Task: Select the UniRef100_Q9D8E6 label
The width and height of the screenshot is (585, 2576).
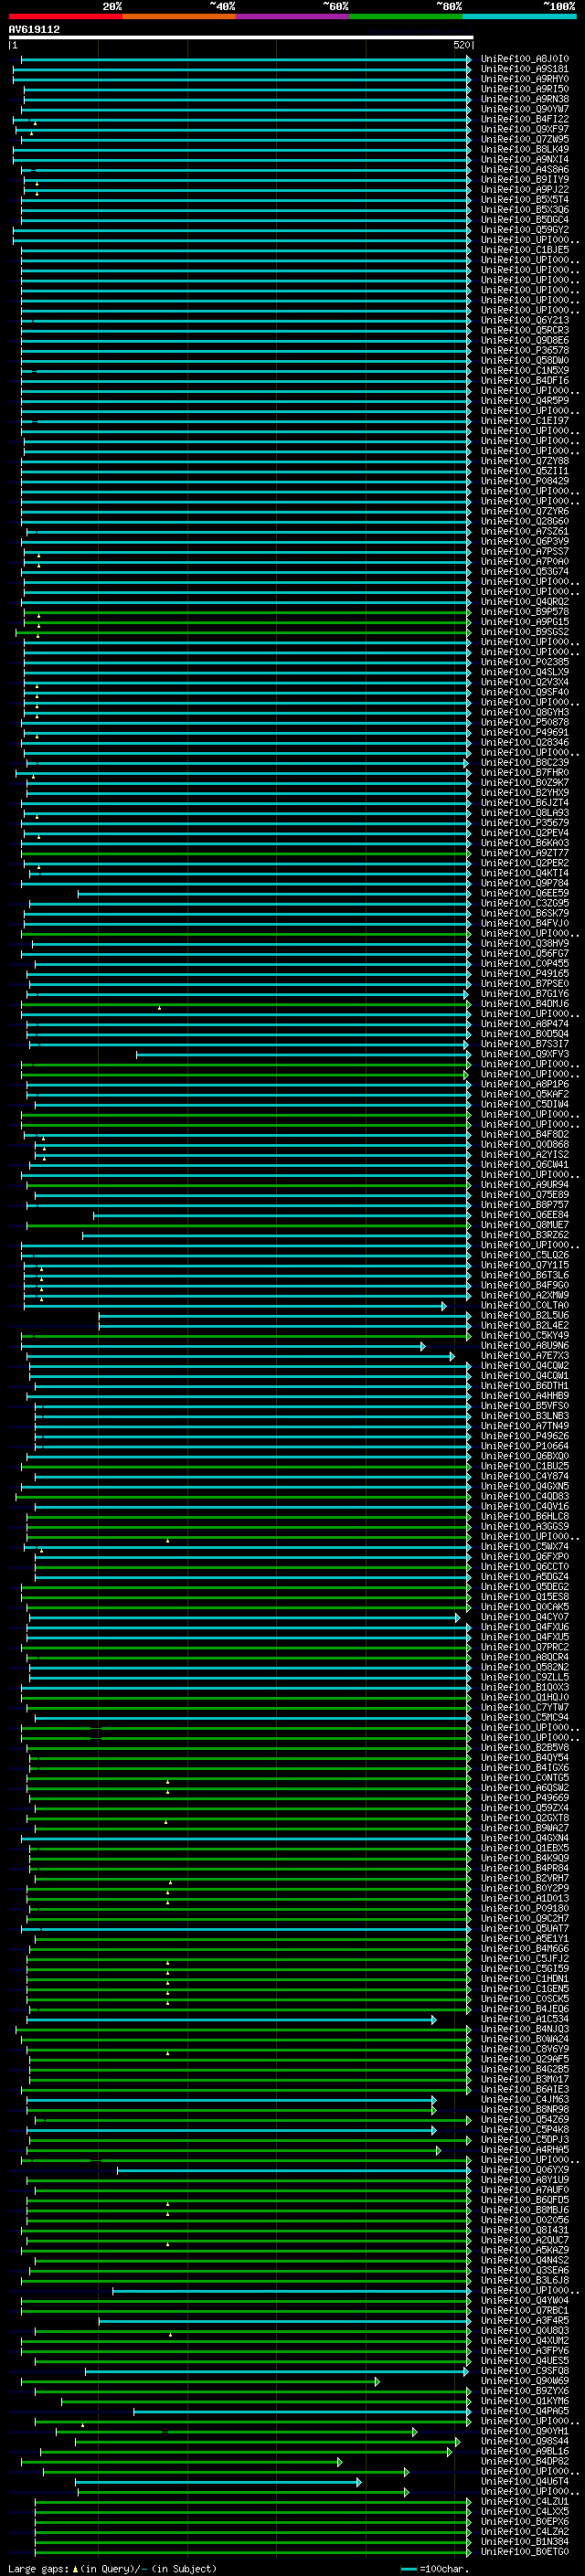Action: [525, 340]
